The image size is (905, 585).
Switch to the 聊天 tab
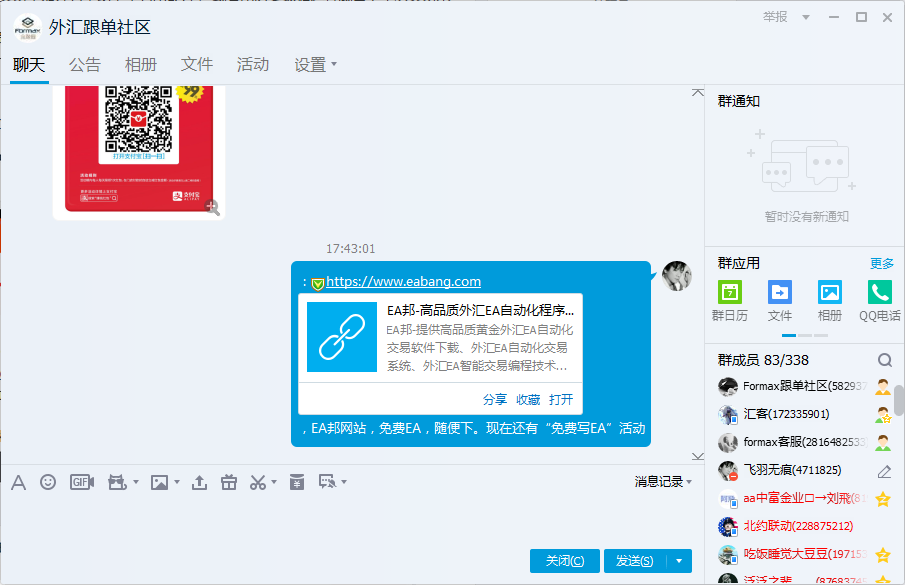click(x=29, y=65)
